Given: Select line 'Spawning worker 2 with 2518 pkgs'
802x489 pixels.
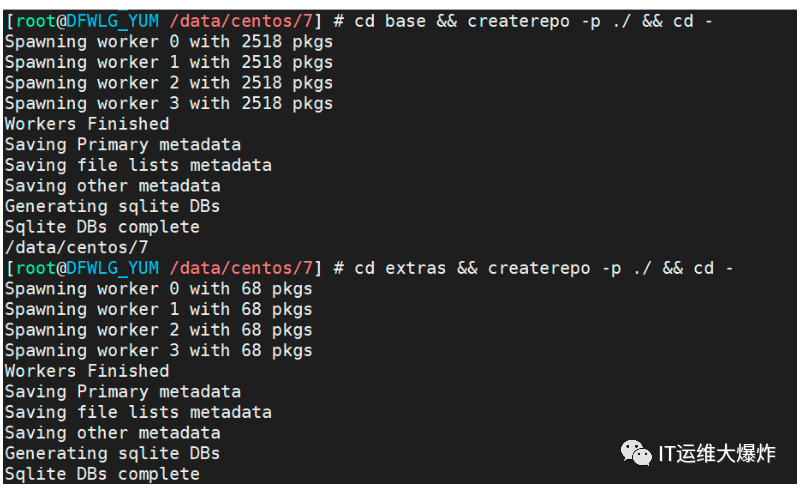Looking at the screenshot, I should pos(168,83).
